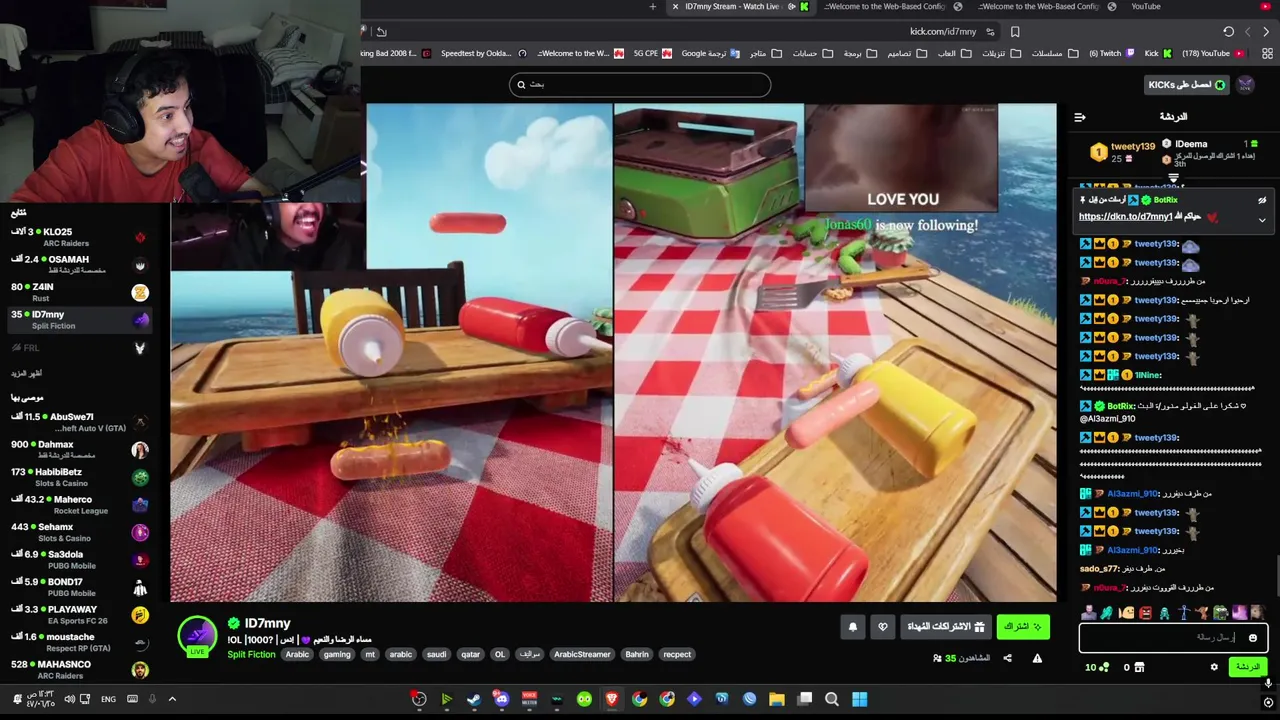
Task: Collapse the chat panel using arrow icon
Action: pyautogui.click(x=1080, y=117)
